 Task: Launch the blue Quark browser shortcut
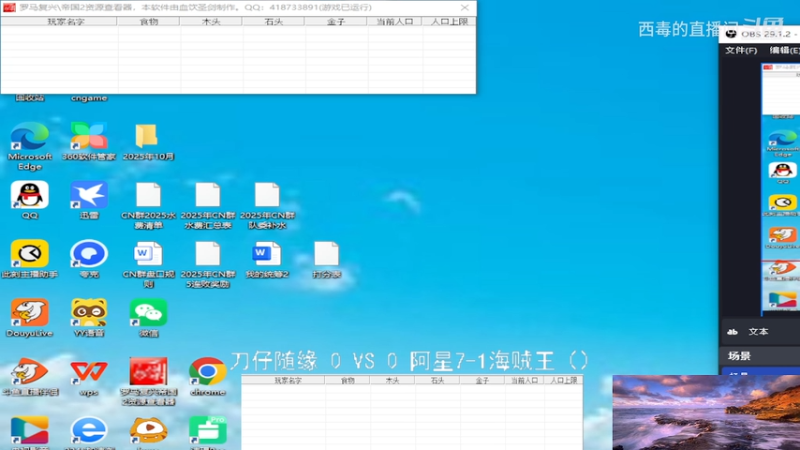pyautogui.click(x=89, y=259)
